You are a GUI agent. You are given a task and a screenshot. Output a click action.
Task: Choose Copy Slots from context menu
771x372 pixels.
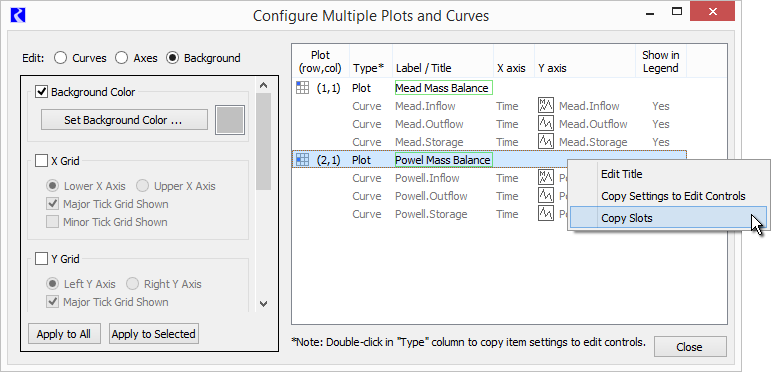coord(668,218)
